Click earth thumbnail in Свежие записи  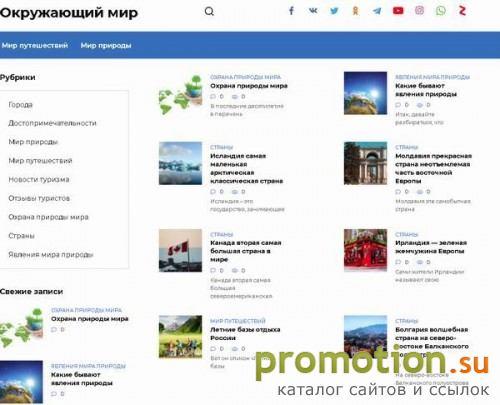[21, 382]
